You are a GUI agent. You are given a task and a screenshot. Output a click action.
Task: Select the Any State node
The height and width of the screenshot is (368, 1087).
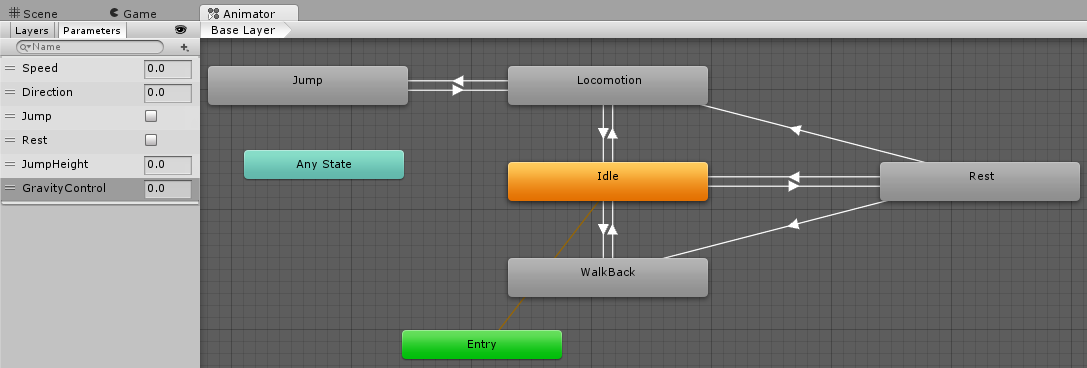(x=324, y=164)
